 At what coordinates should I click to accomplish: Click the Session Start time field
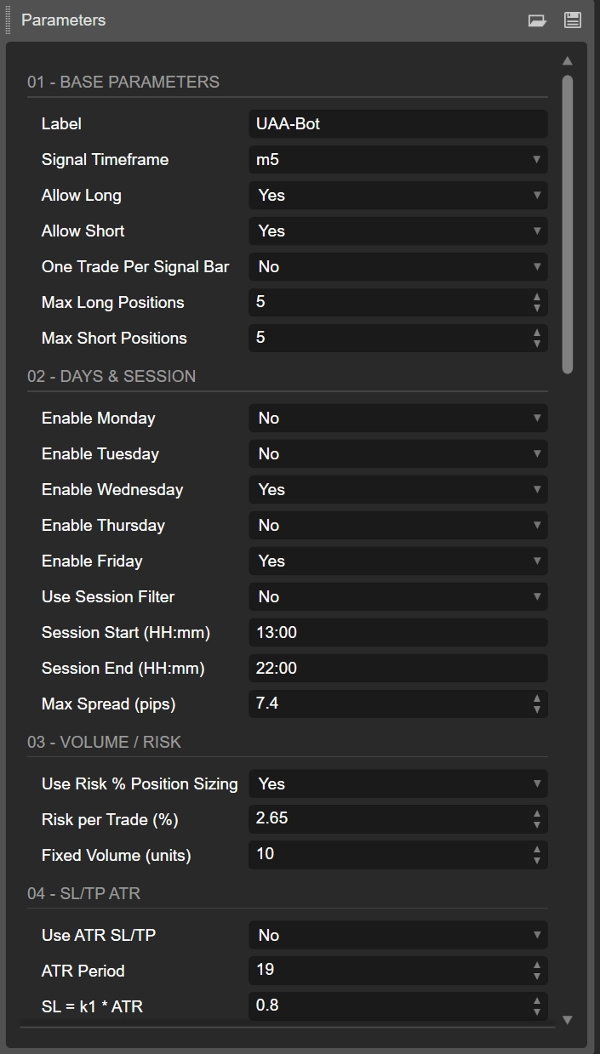tap(397, 633)
